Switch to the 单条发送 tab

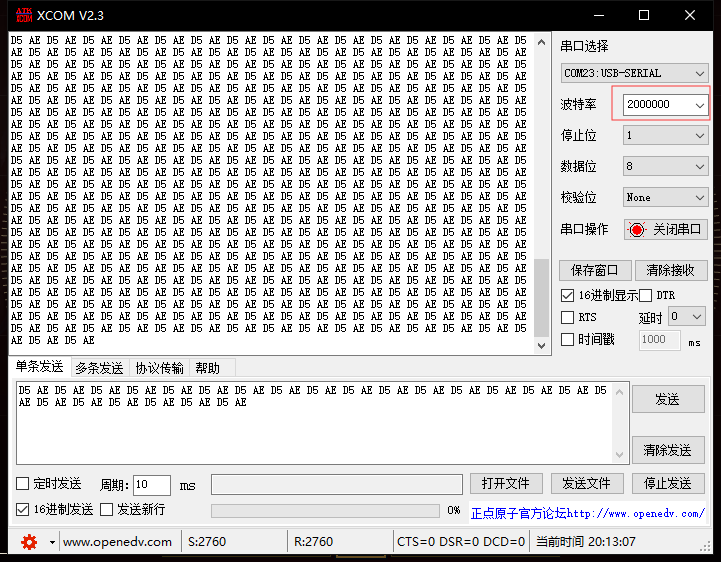(x=40, y=367)
